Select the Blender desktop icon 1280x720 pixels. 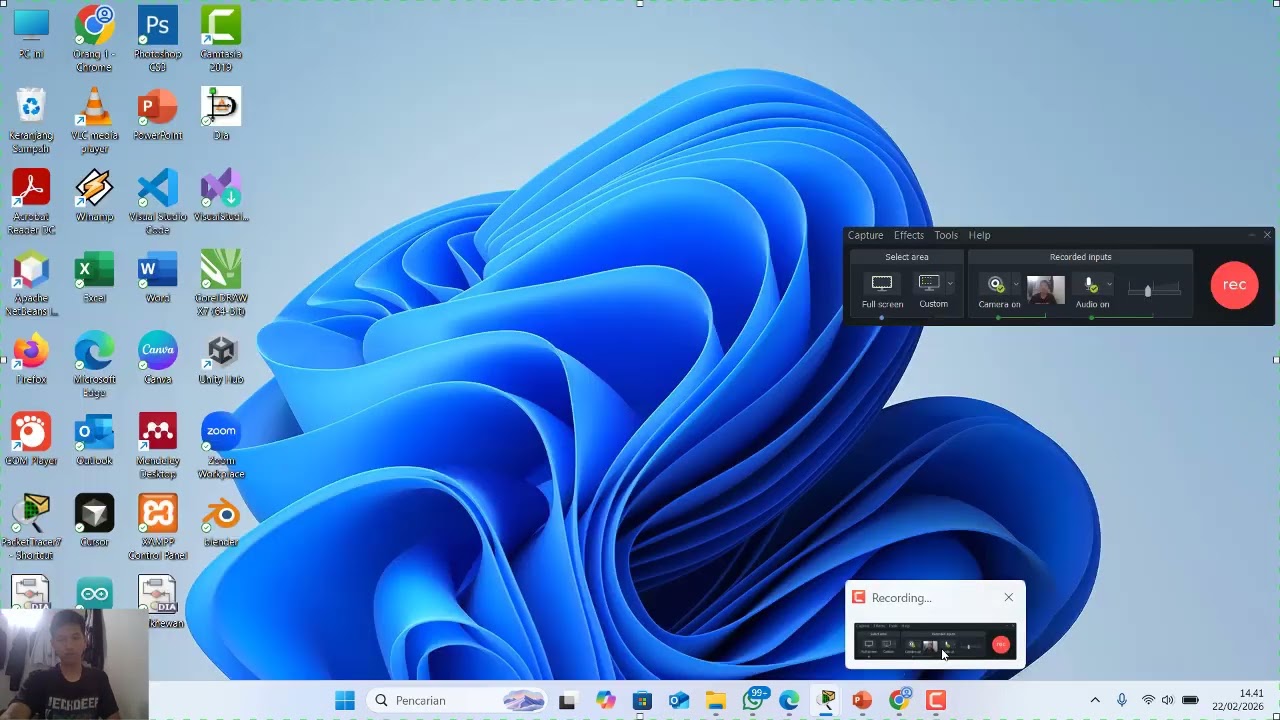220,522
